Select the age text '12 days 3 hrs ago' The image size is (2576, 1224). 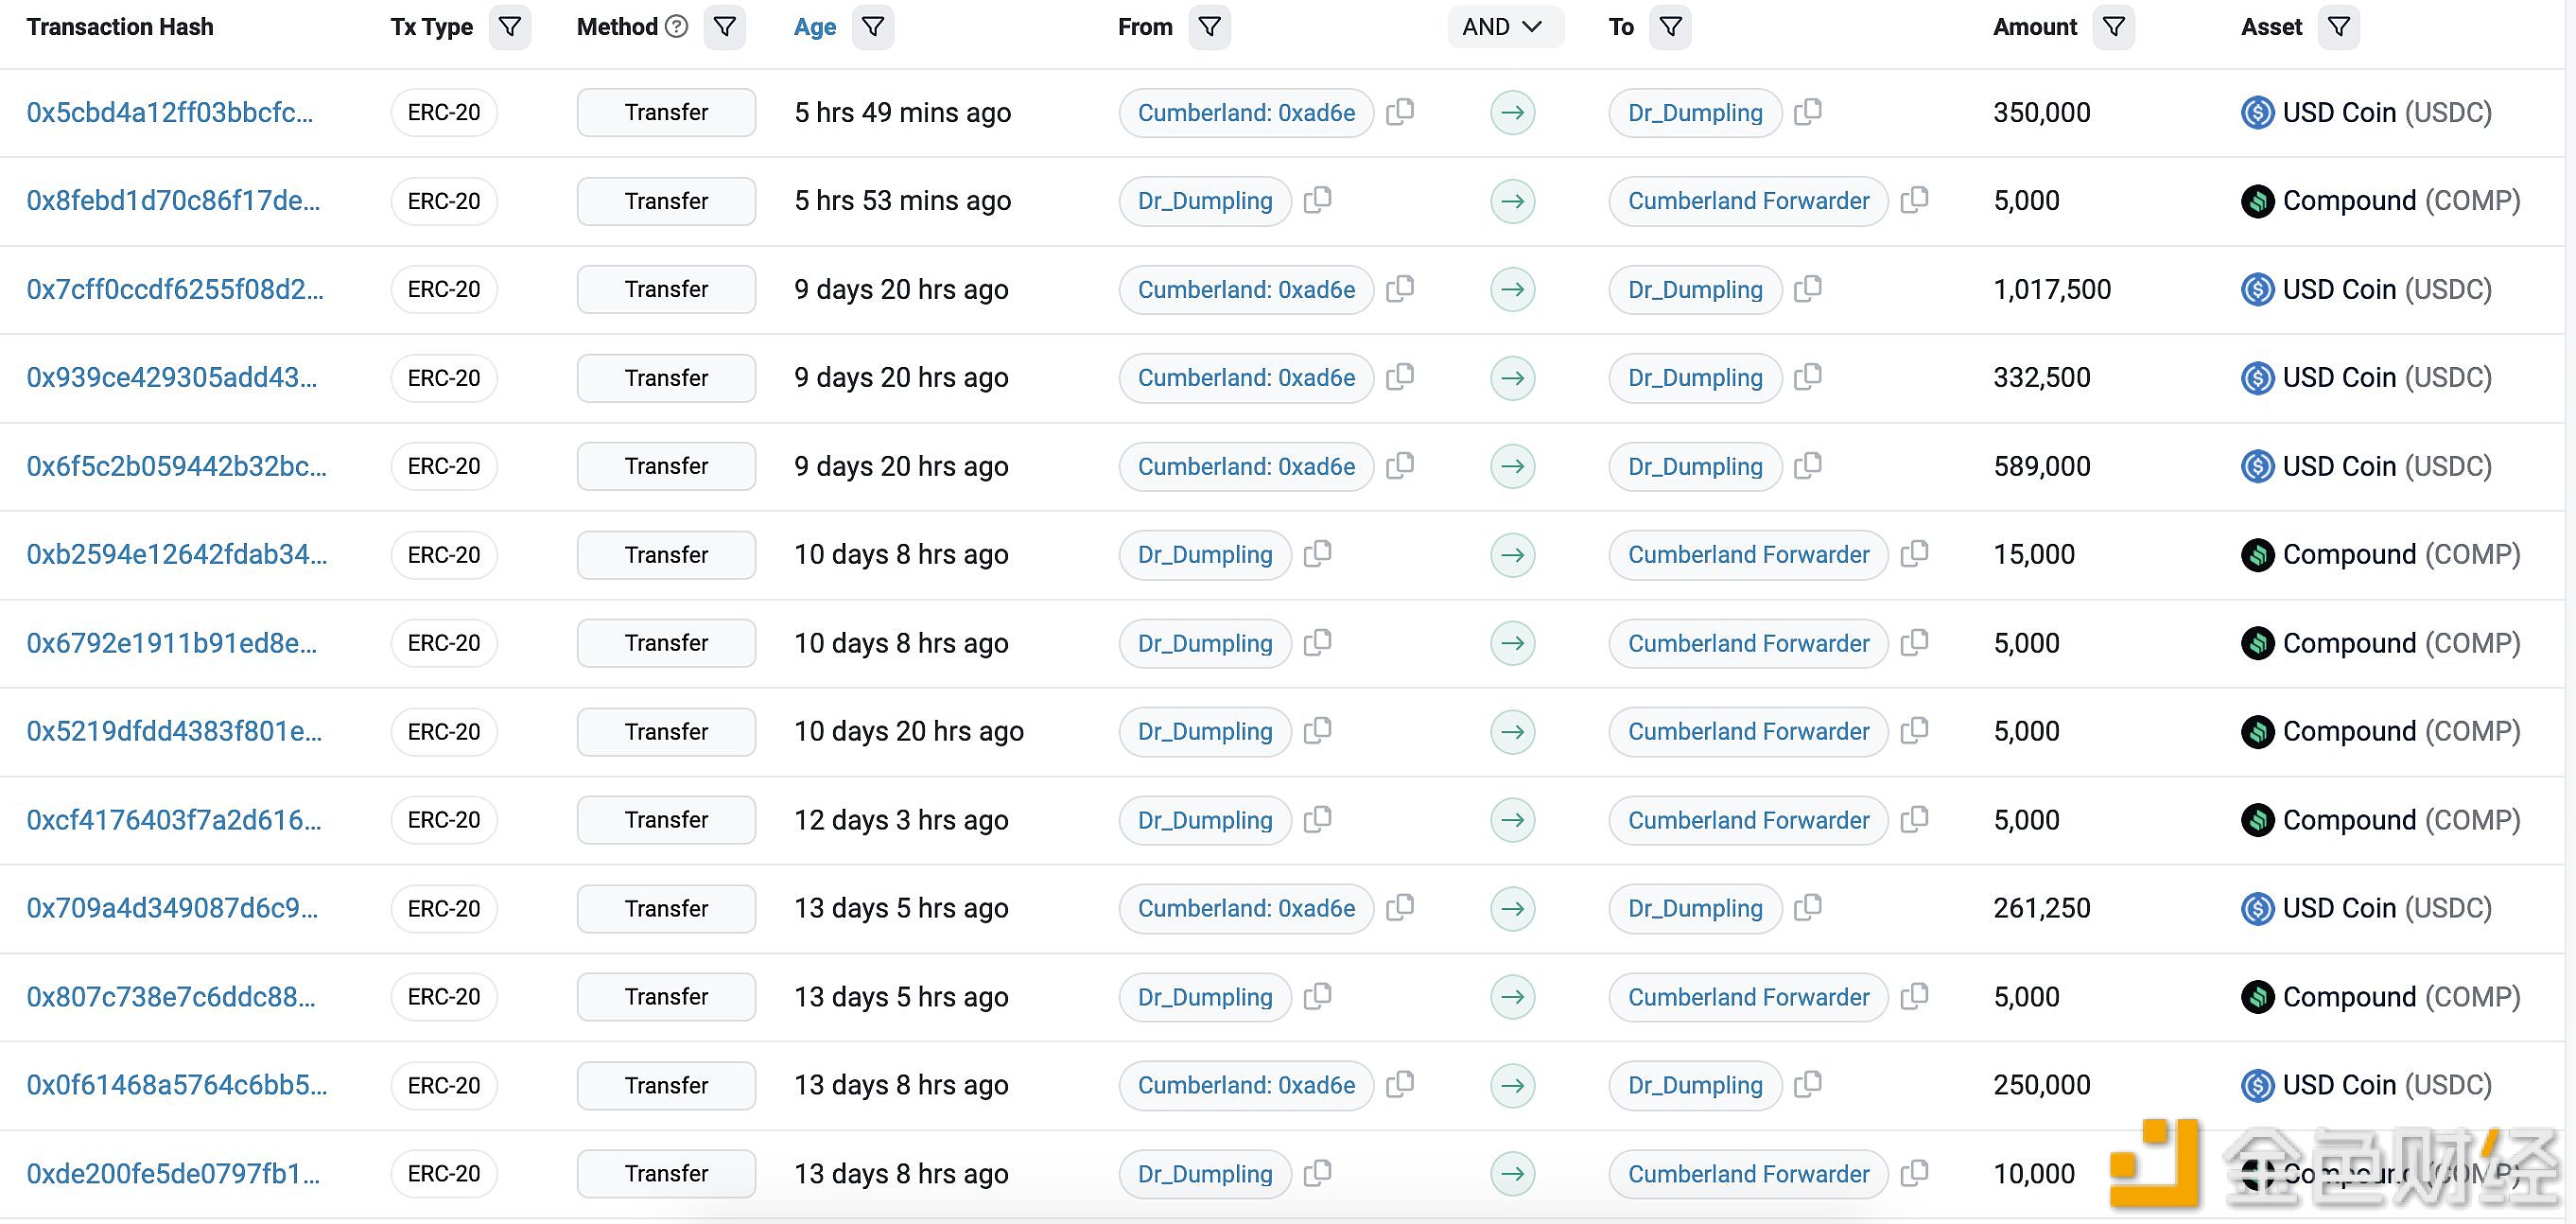point(901,820)
